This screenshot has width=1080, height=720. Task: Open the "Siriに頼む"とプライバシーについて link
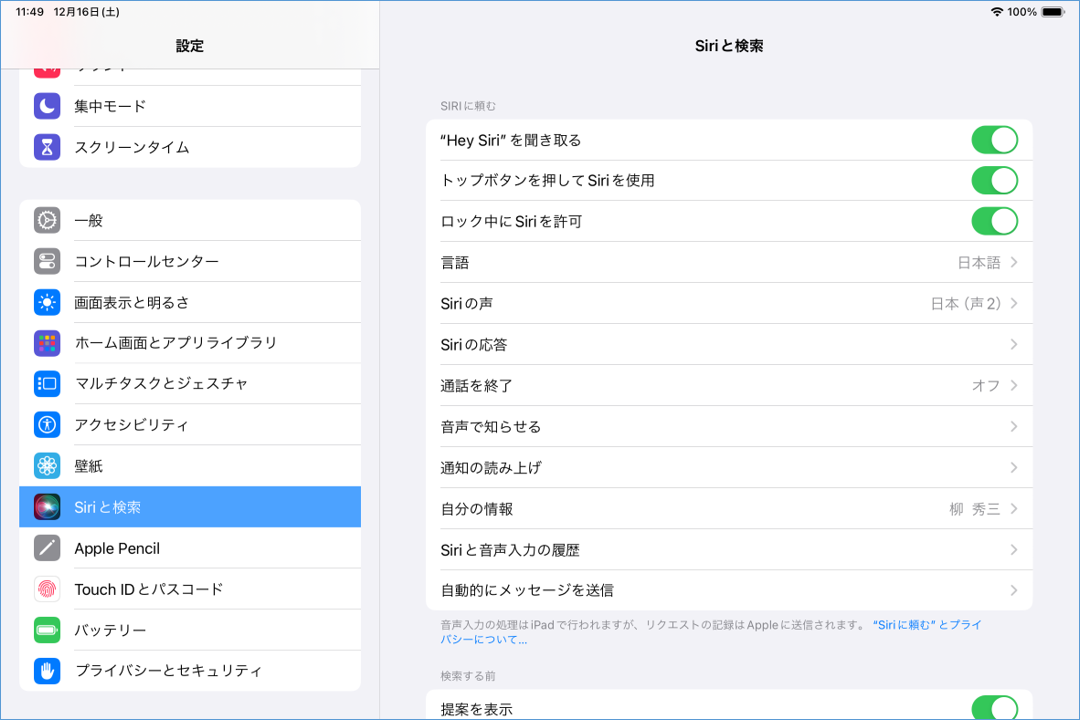pyautogui.click(x=710, y=632)
